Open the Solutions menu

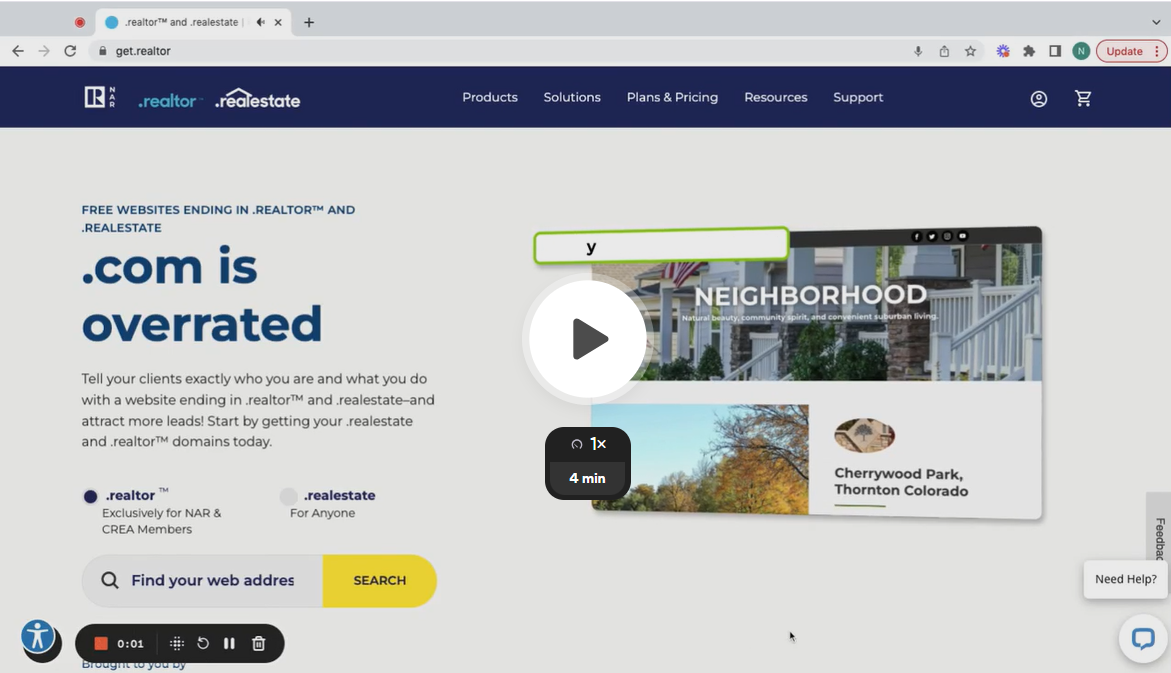572,97
